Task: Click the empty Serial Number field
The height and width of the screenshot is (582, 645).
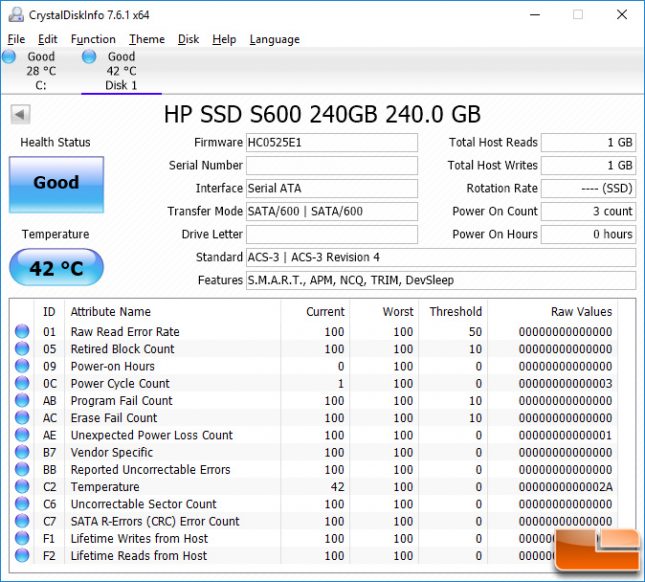Action: point(332,165)
